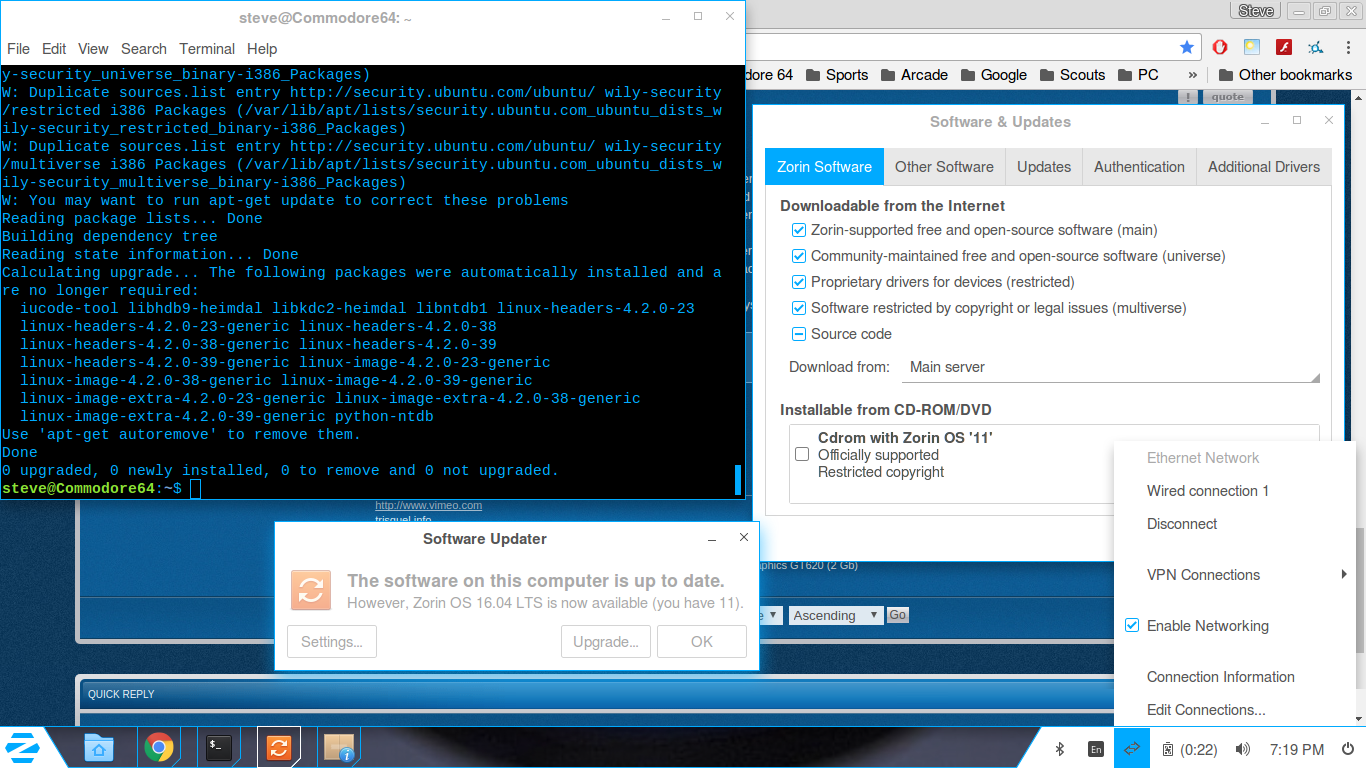Switch to Chrome in the taskbar
The image size is (1366, 768).
158,747
